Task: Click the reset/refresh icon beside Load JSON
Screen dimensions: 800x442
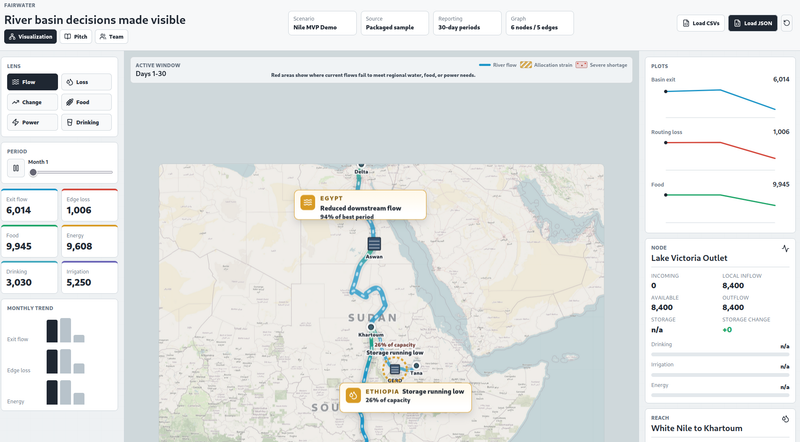Action: [x=787, y=23]
